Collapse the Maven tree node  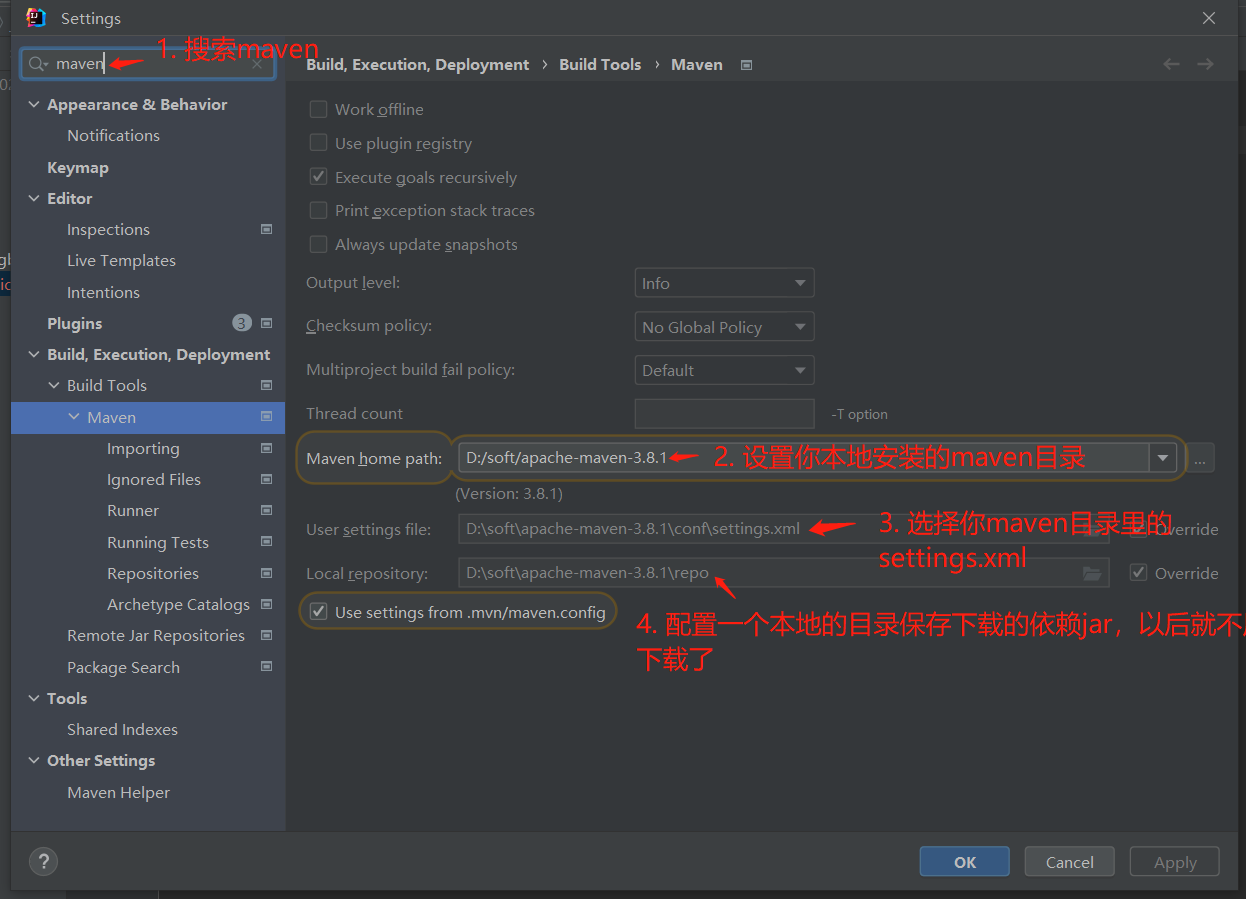point(74,417)
